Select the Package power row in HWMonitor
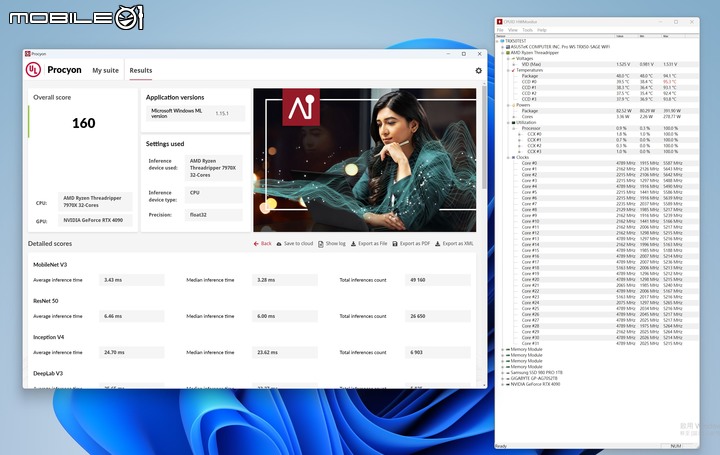The height and width of the screenshot is (455, 720). tap(597, 111)
